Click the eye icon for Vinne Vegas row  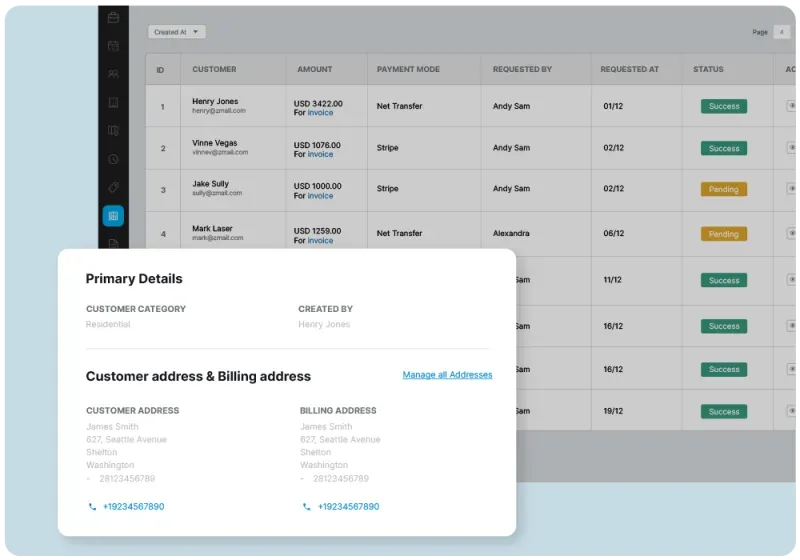[x=792, y=148]
